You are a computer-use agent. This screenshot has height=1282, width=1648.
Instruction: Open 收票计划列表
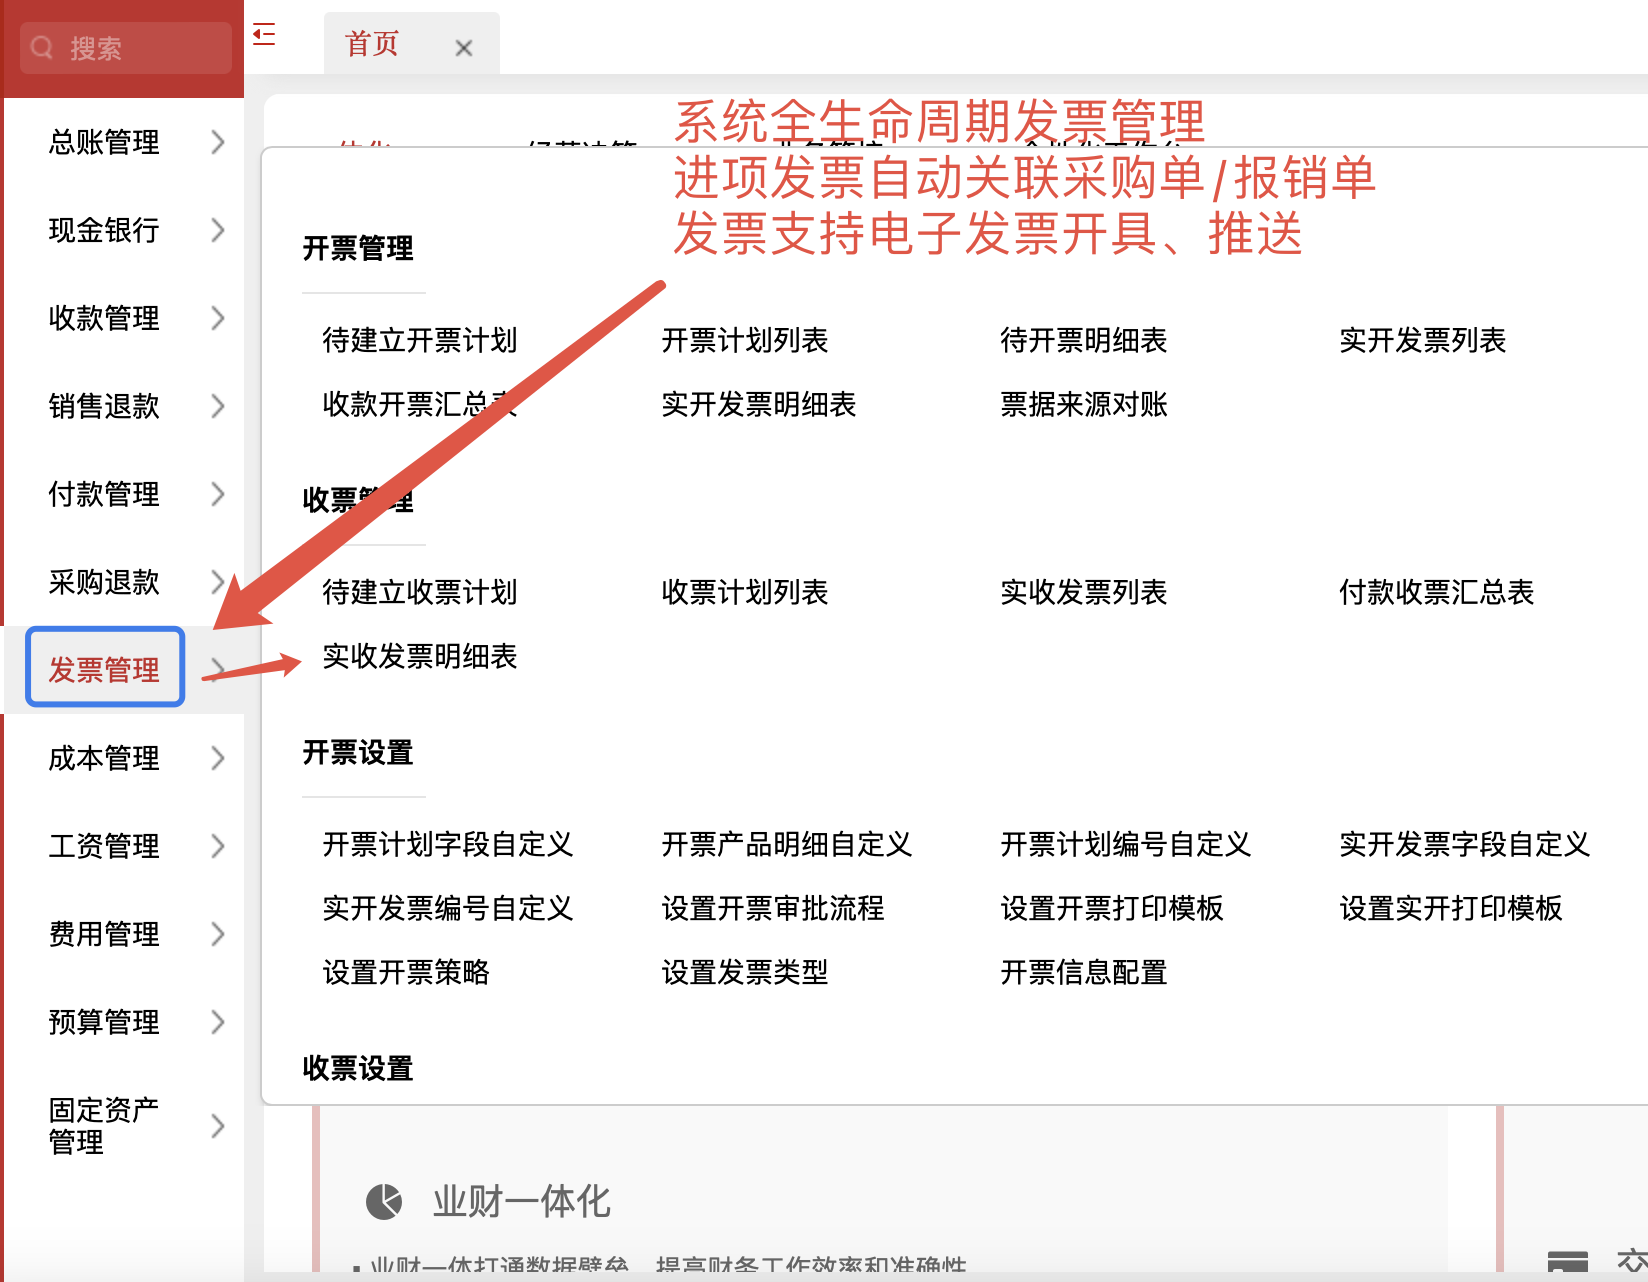tap(745, 592)
